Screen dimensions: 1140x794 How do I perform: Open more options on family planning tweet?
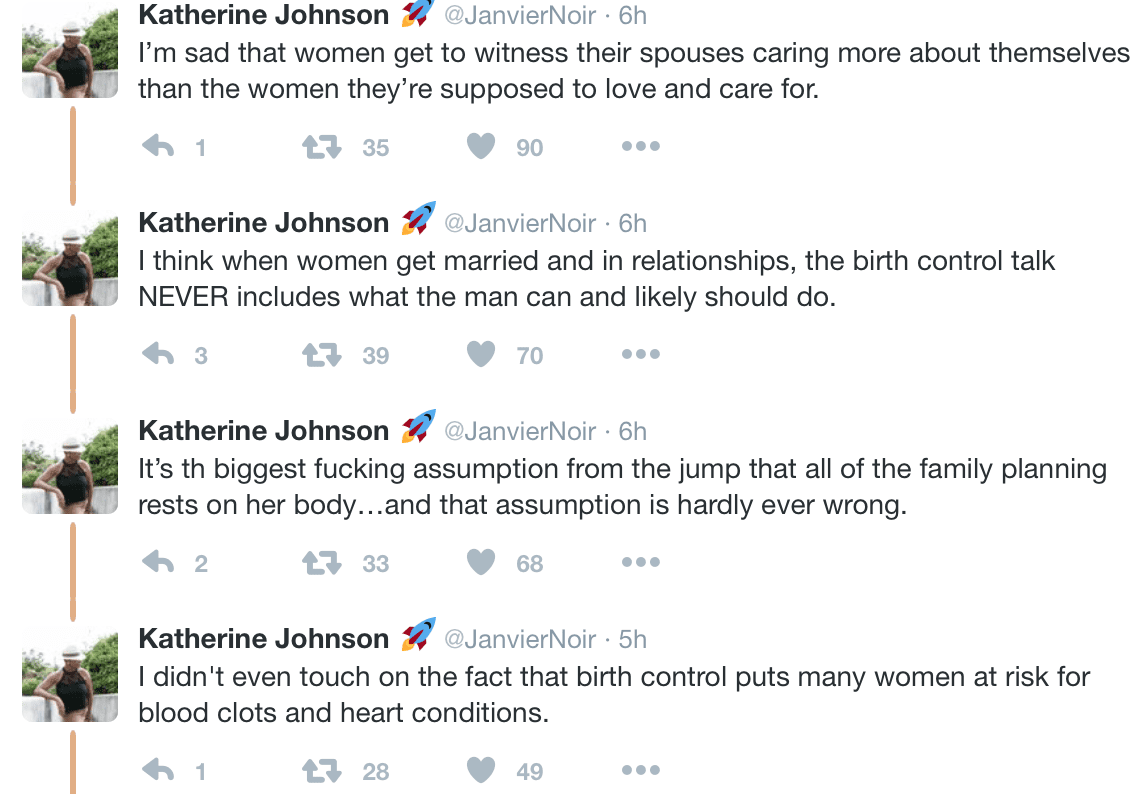click(641, 562)
